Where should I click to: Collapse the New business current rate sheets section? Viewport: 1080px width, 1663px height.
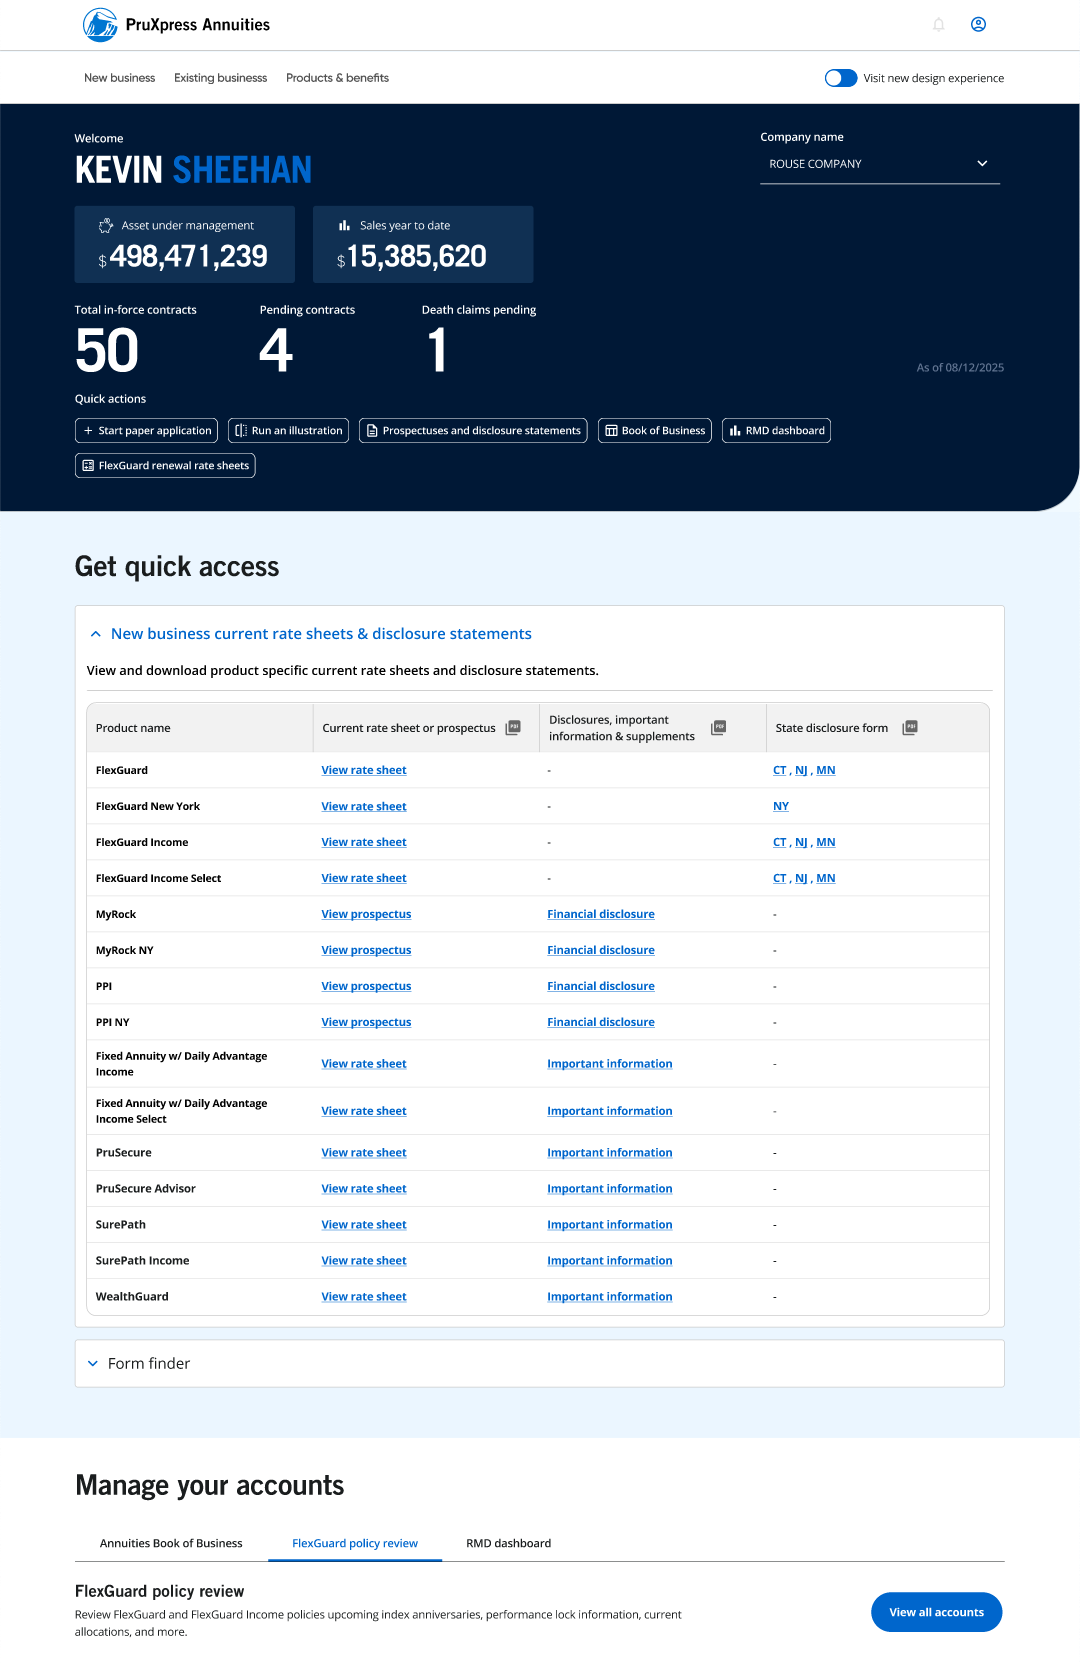[96, 634]
